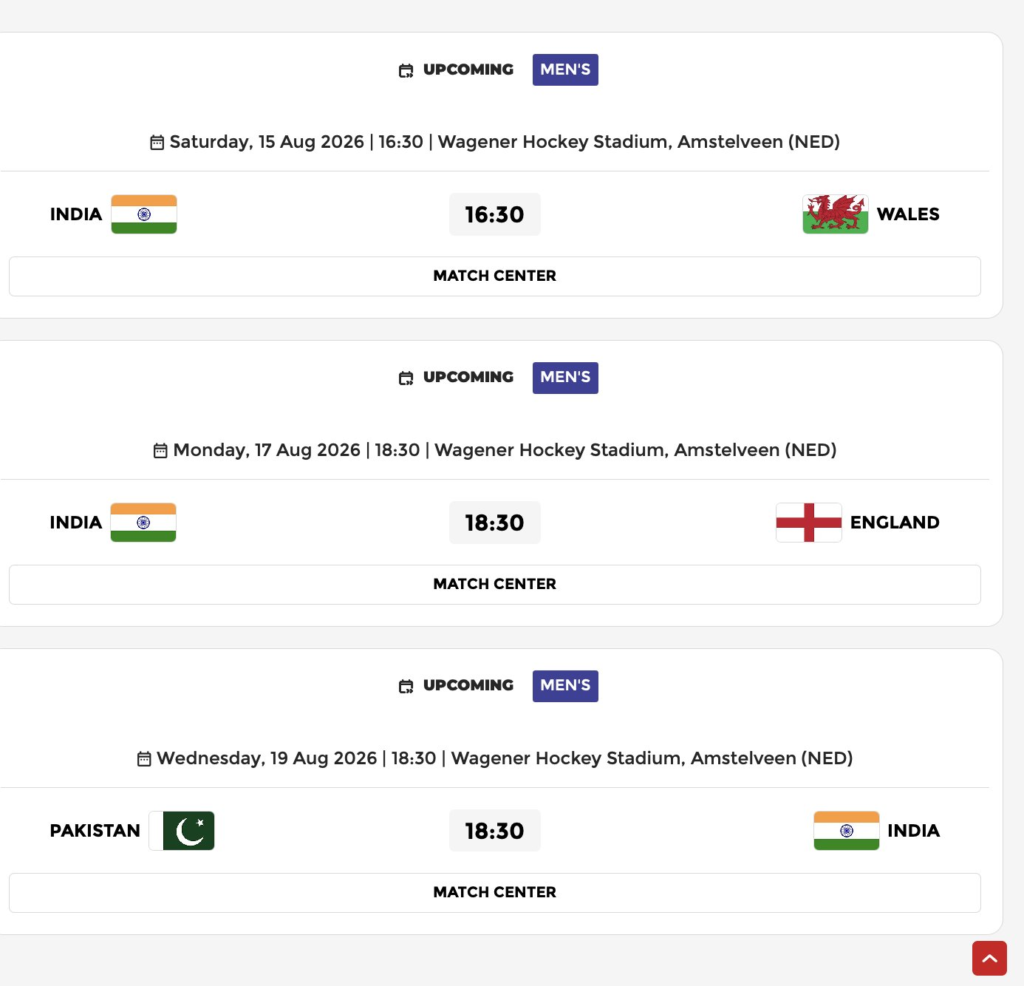
Task: Open Match Center for Pakistan vs India
Action: coord(494,892)
